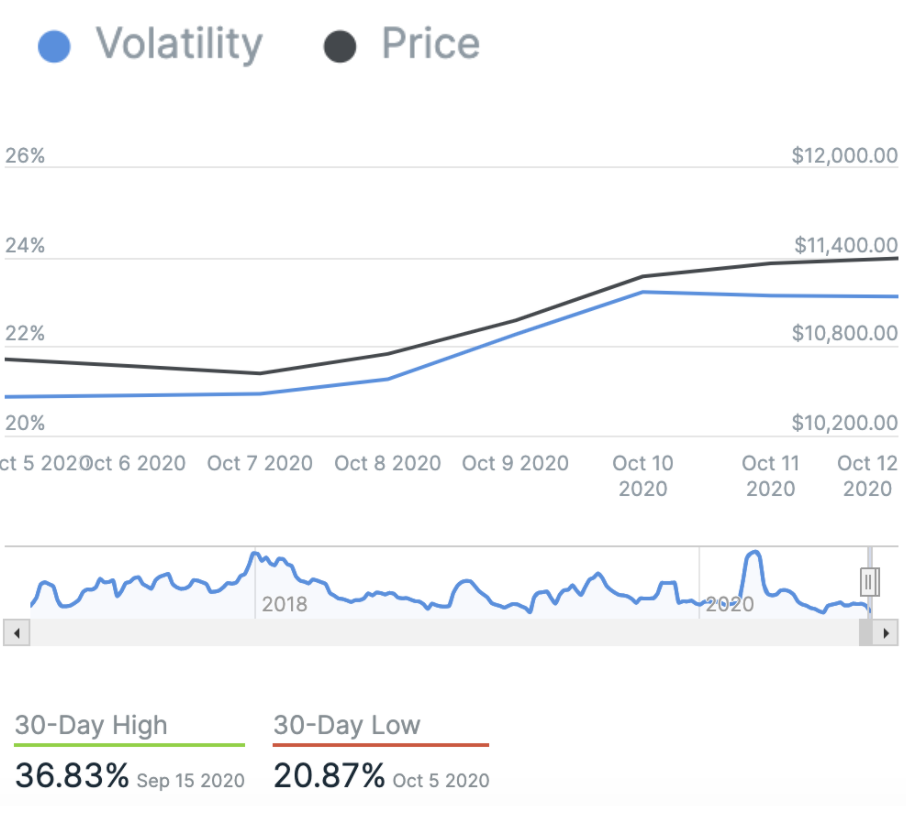Toggle Volatility series via its legend label
This screenshot has height=824, width=906.
click(178, 44)
